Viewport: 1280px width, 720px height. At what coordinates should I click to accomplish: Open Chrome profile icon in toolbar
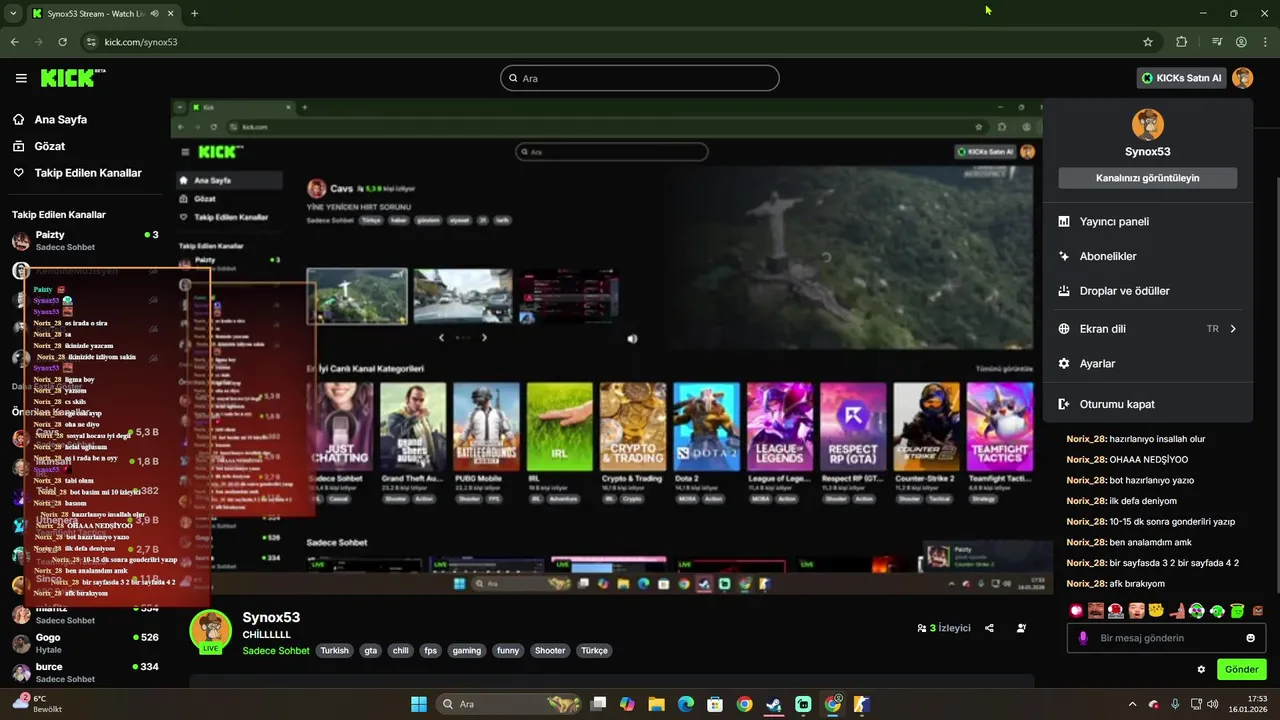(1241, 42)
